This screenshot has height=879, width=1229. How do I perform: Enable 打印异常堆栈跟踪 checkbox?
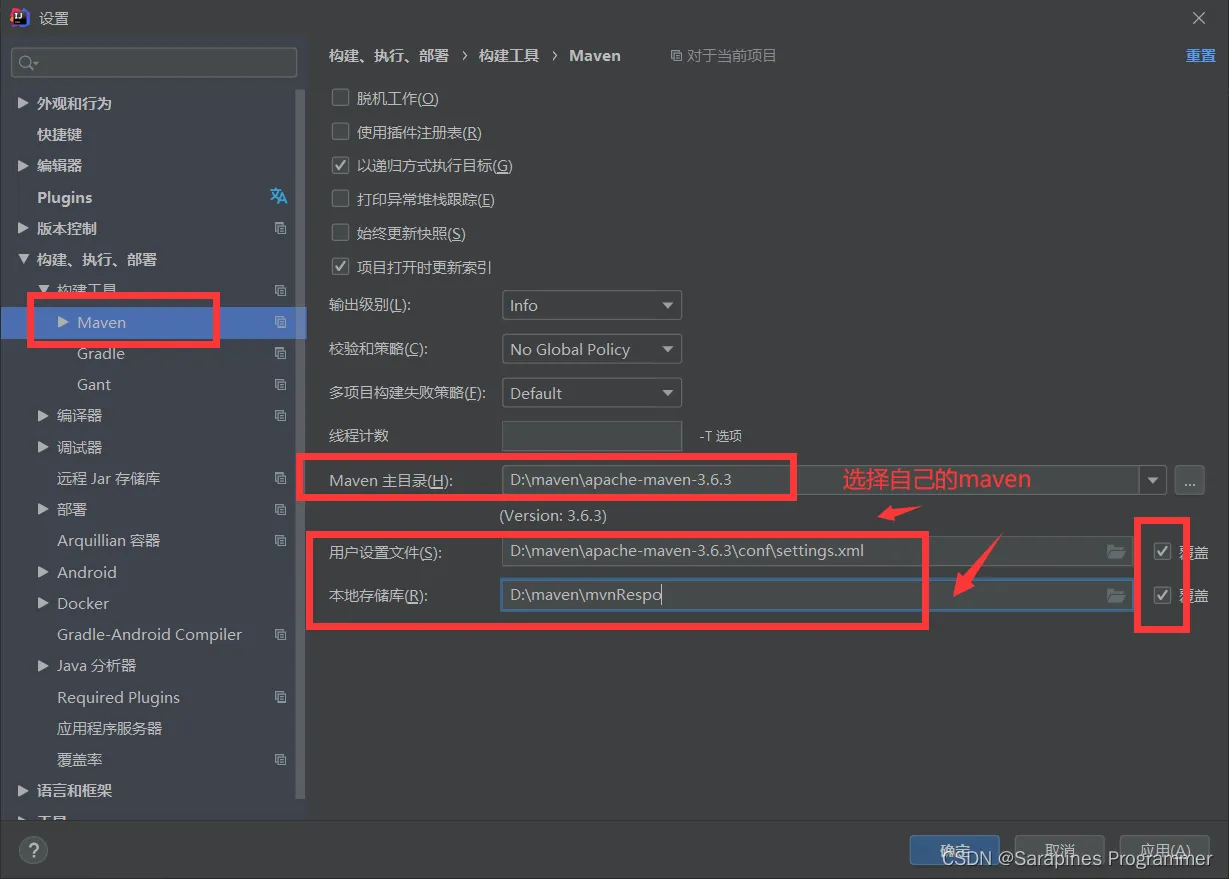coord(340,199)
